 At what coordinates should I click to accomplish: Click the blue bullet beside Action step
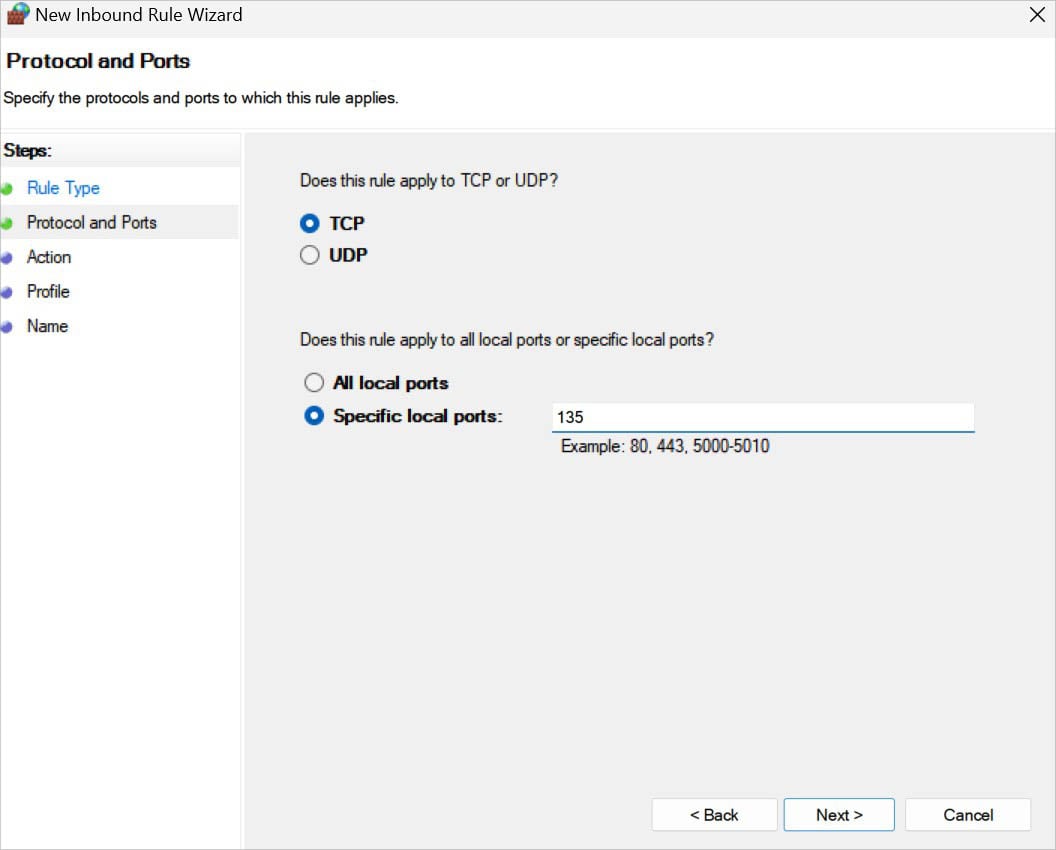coord(7,258)
